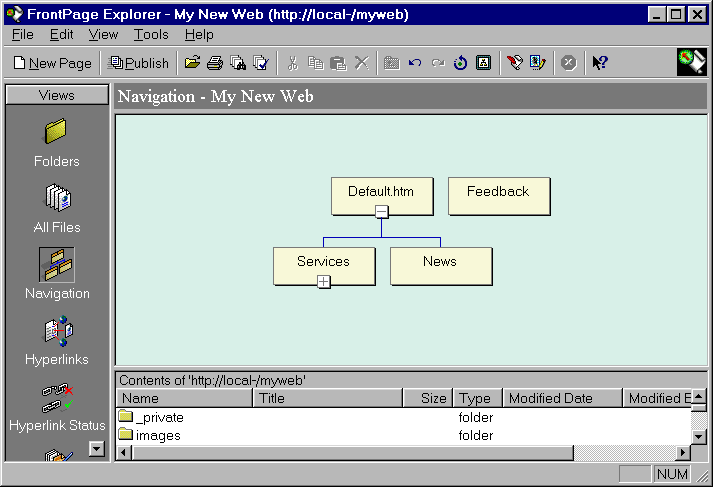Viewport: 713px width, 487px height.
Task: Open the Edit menu
Action: (61, 35)
